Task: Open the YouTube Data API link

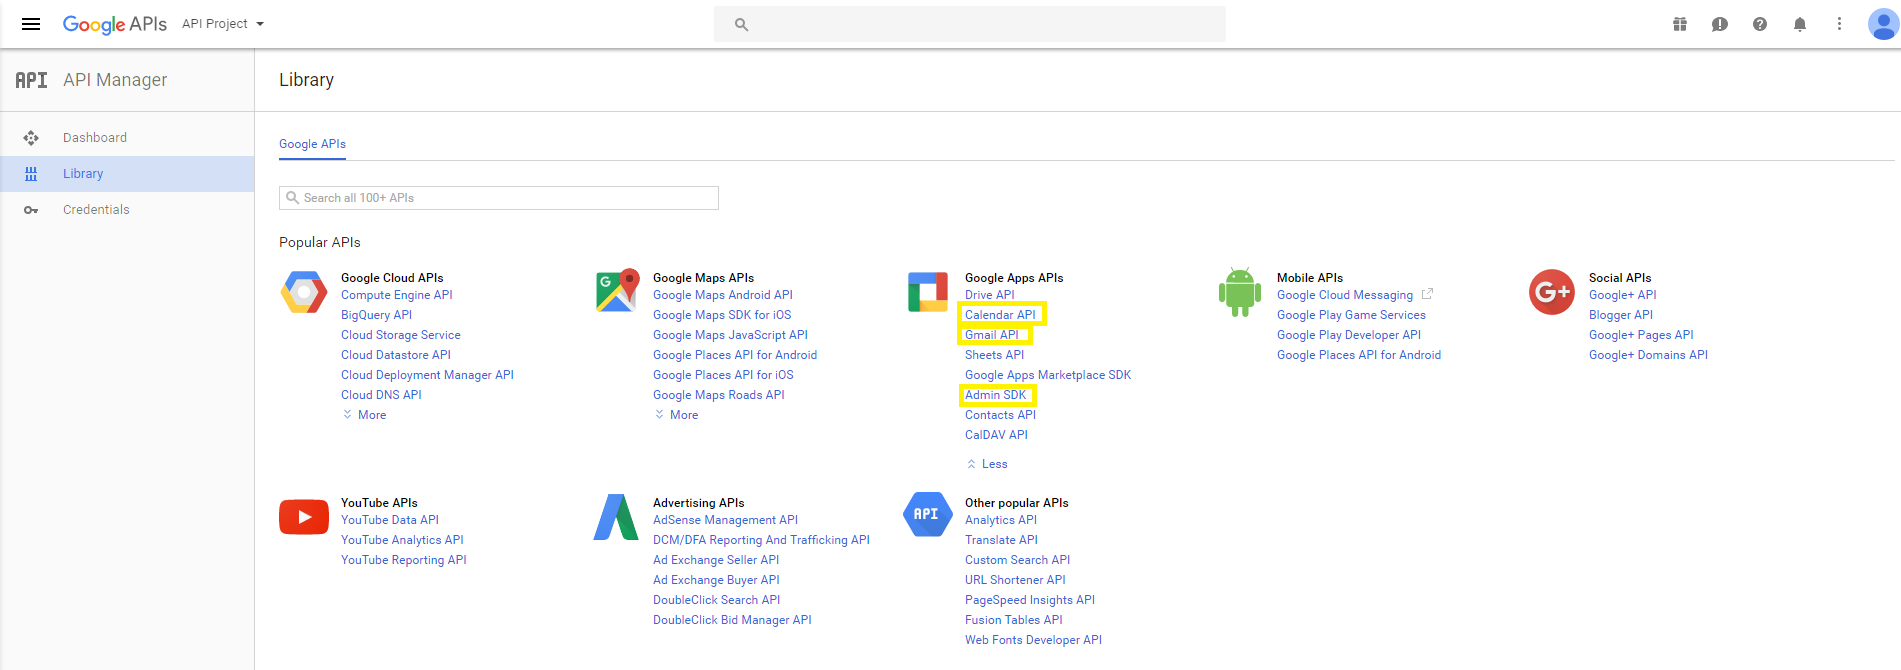Action: pos(390,520)
